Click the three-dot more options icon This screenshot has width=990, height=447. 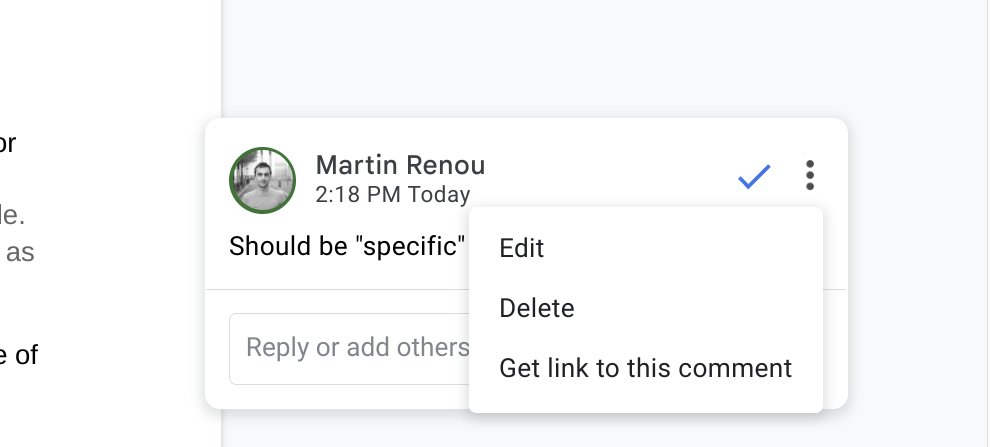pyautogui.click(x=810, y=176)
